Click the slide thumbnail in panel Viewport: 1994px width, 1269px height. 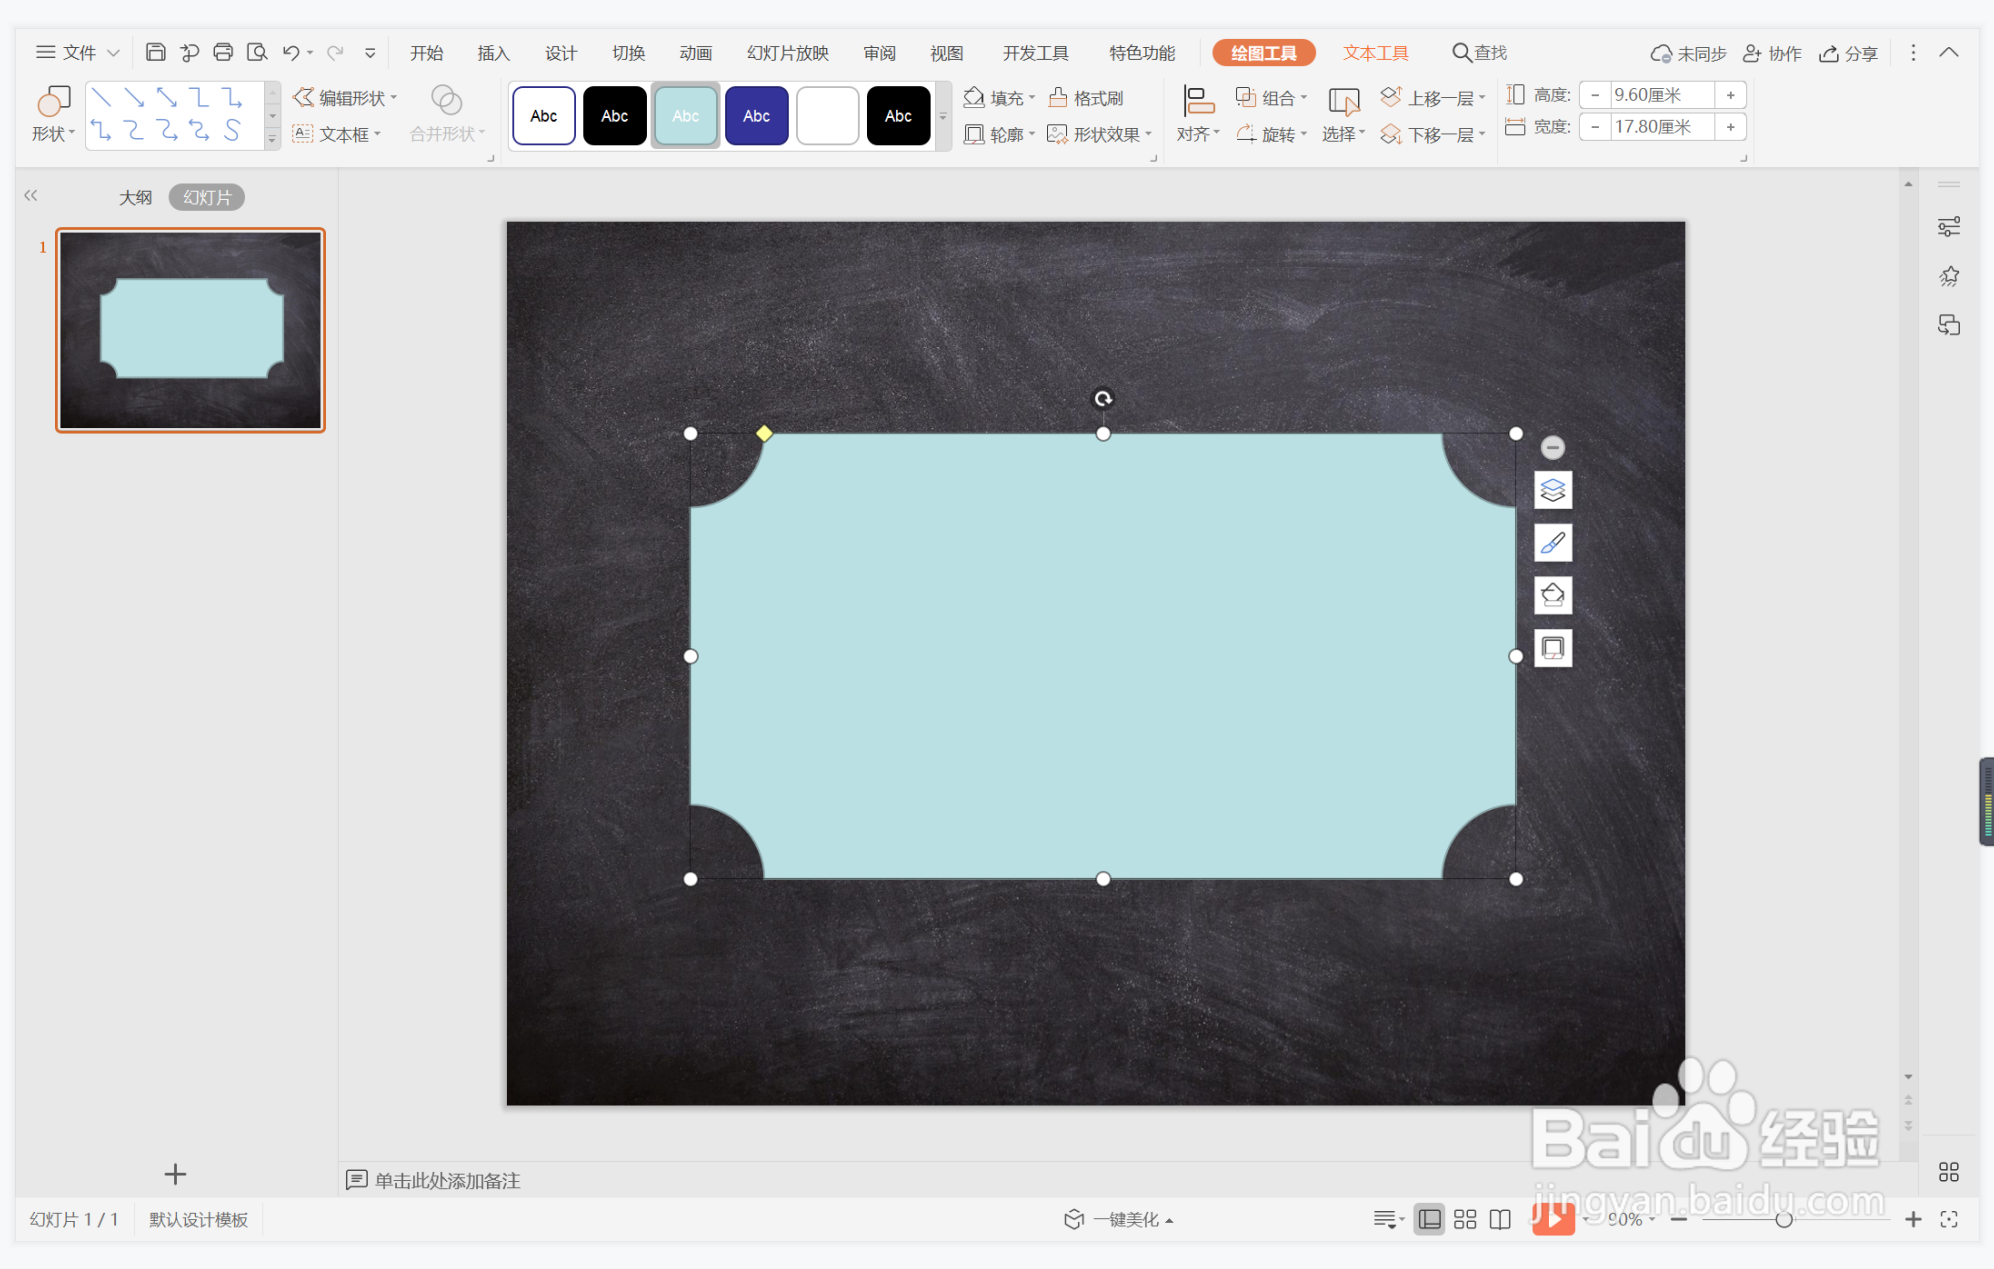[189, 327]
